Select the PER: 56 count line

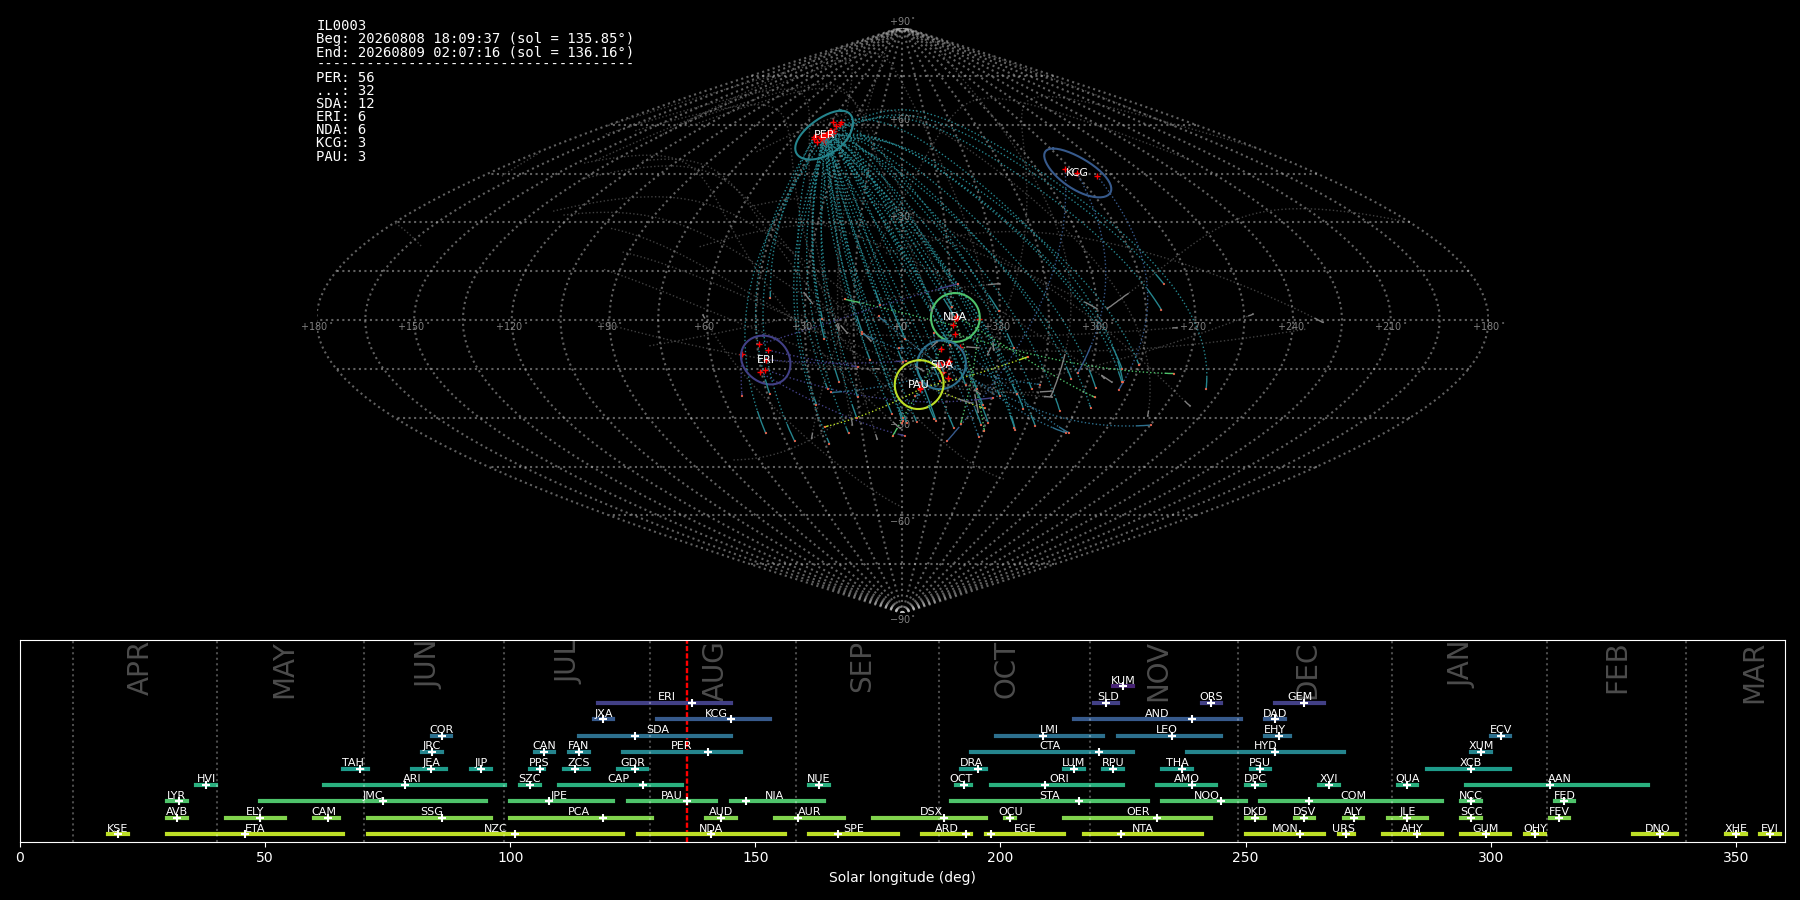click(x=345, y=77)
